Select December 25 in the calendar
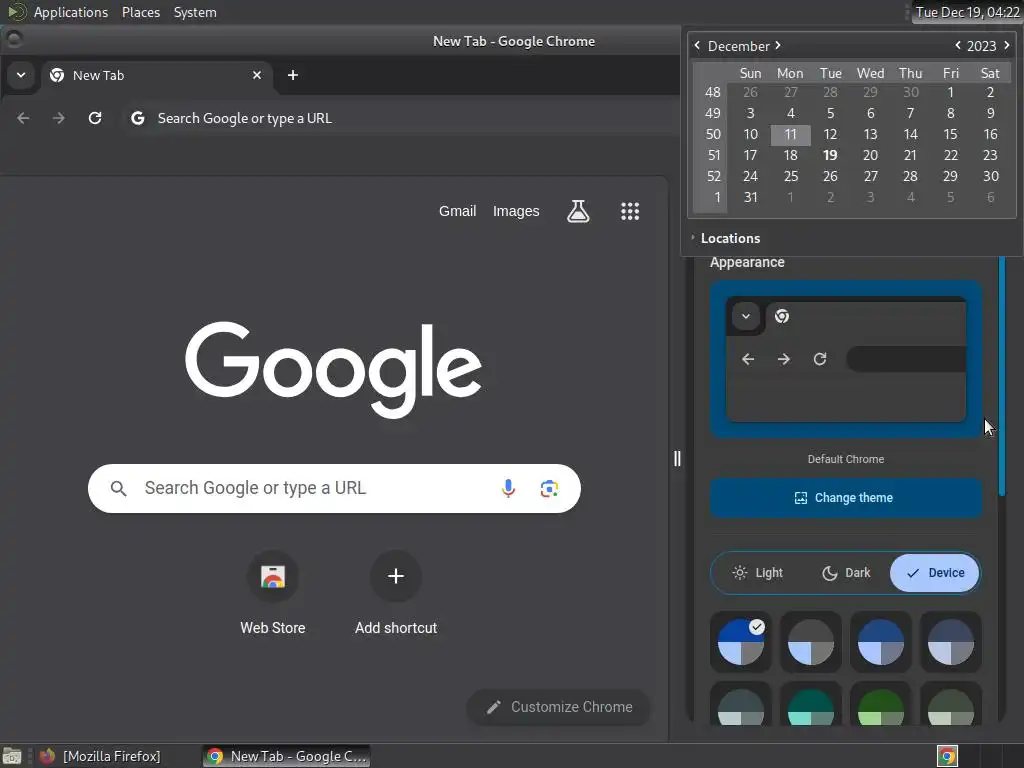1024x768 pixels. 790,176
